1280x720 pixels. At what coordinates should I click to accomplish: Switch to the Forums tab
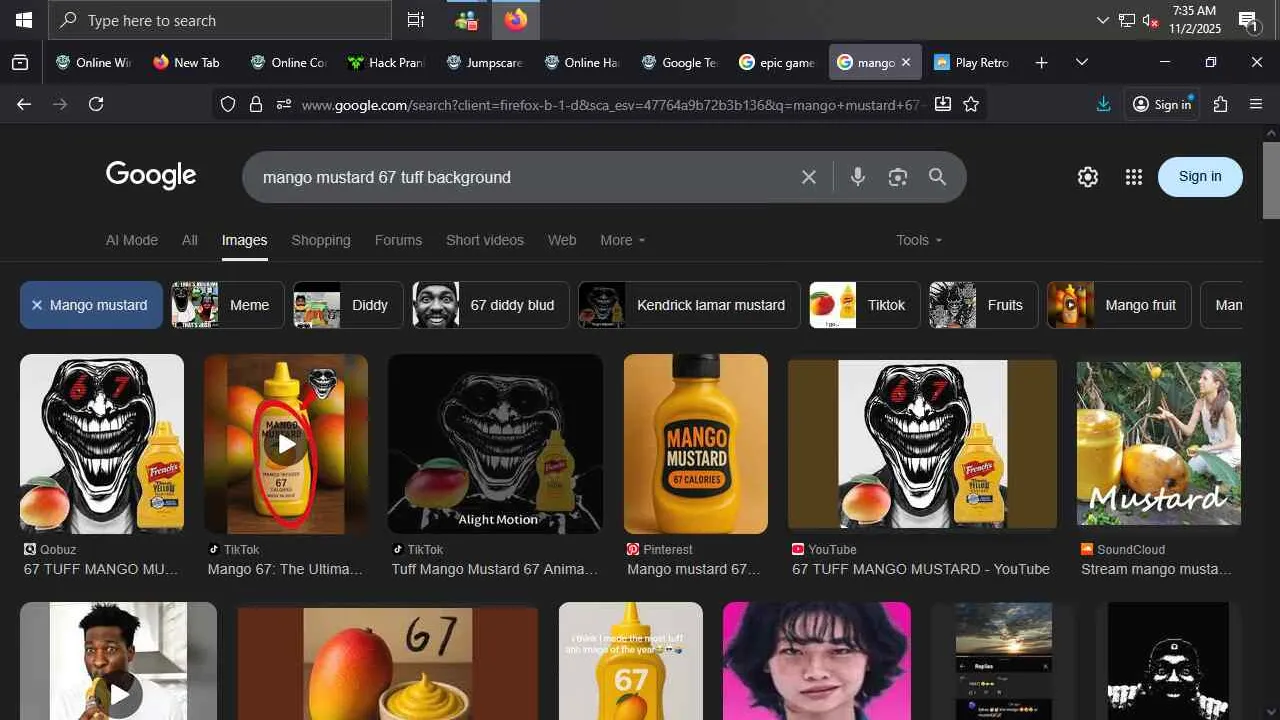coord(398,240)
